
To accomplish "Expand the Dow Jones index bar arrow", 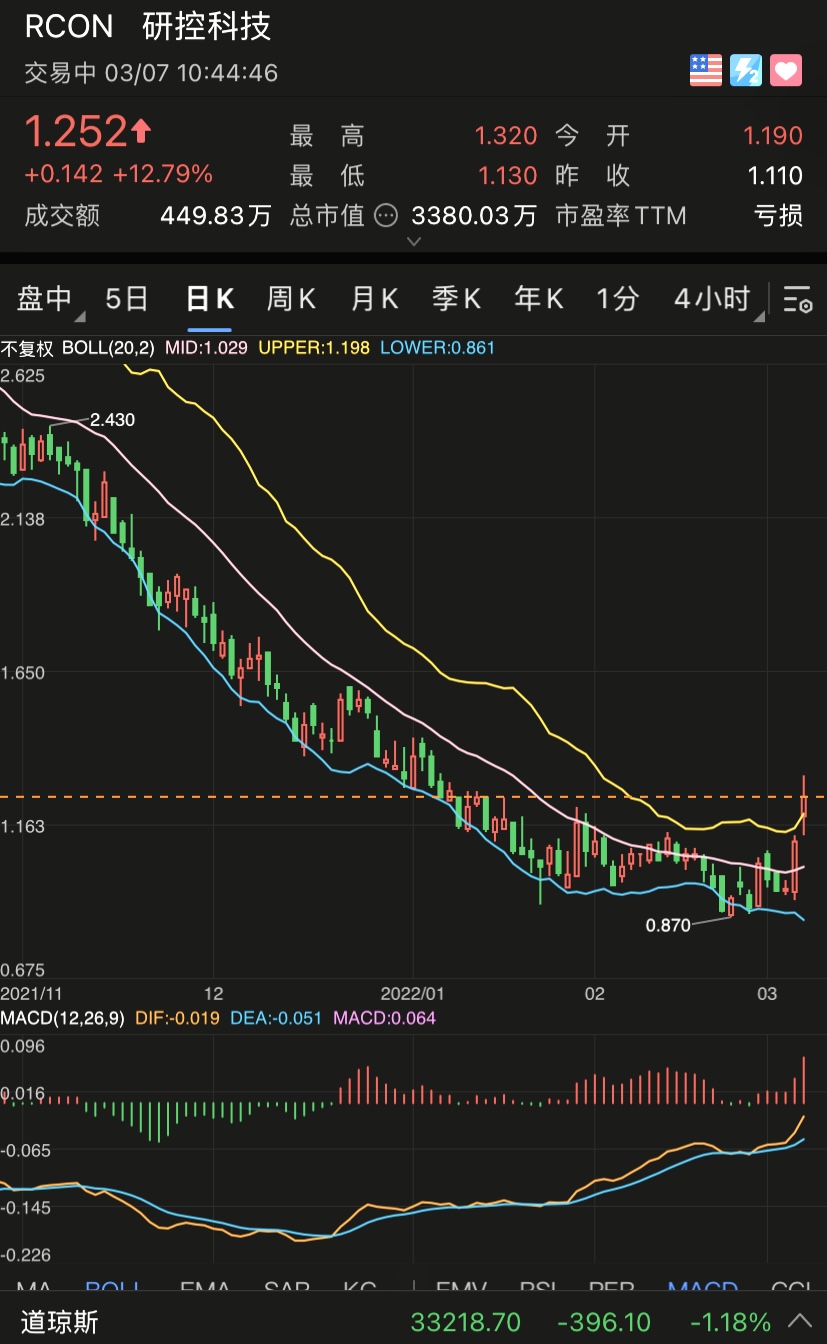I will pyautogui.click(x=800, y=1320).
